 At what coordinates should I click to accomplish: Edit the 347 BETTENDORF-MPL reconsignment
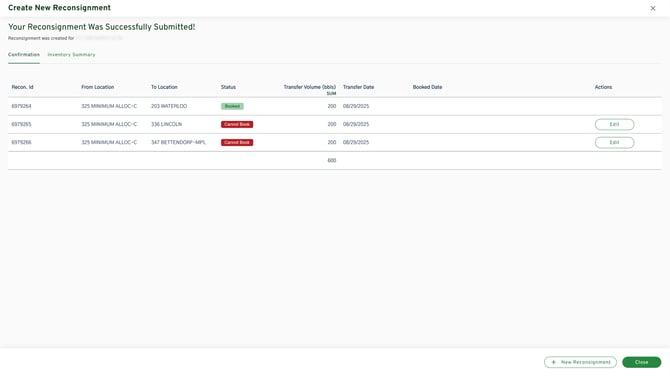[614, 142]
